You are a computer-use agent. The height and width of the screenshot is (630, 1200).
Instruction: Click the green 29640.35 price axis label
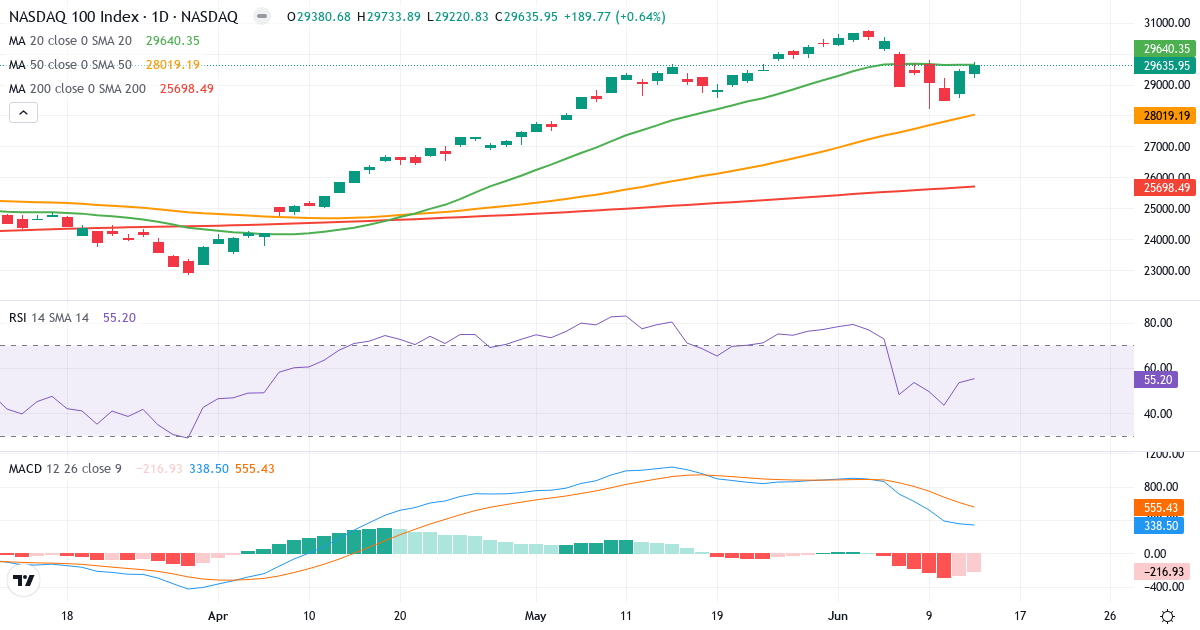[x=1165, y=48]
